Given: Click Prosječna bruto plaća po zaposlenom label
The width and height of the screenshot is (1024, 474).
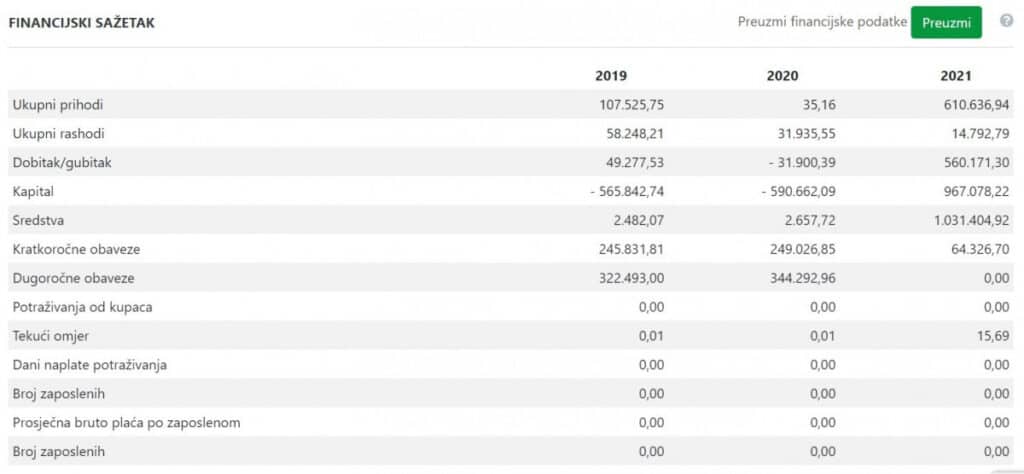Looking at the screenshot, I should point(126,423).
